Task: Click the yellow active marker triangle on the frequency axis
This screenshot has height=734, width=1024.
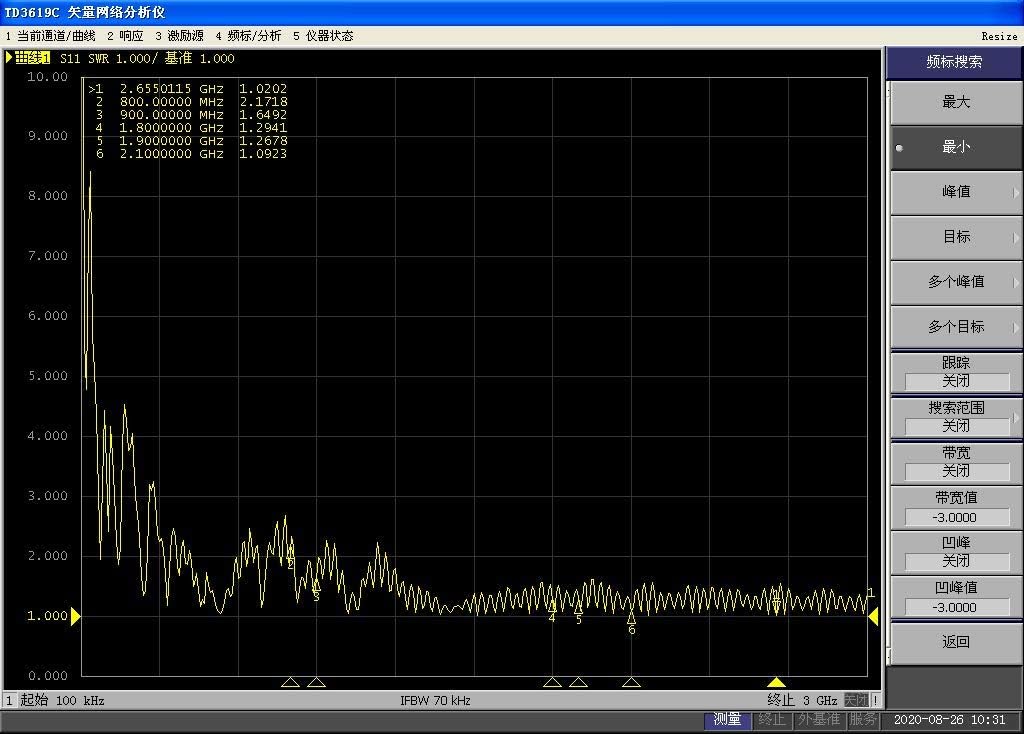Action: pos(776,683)
